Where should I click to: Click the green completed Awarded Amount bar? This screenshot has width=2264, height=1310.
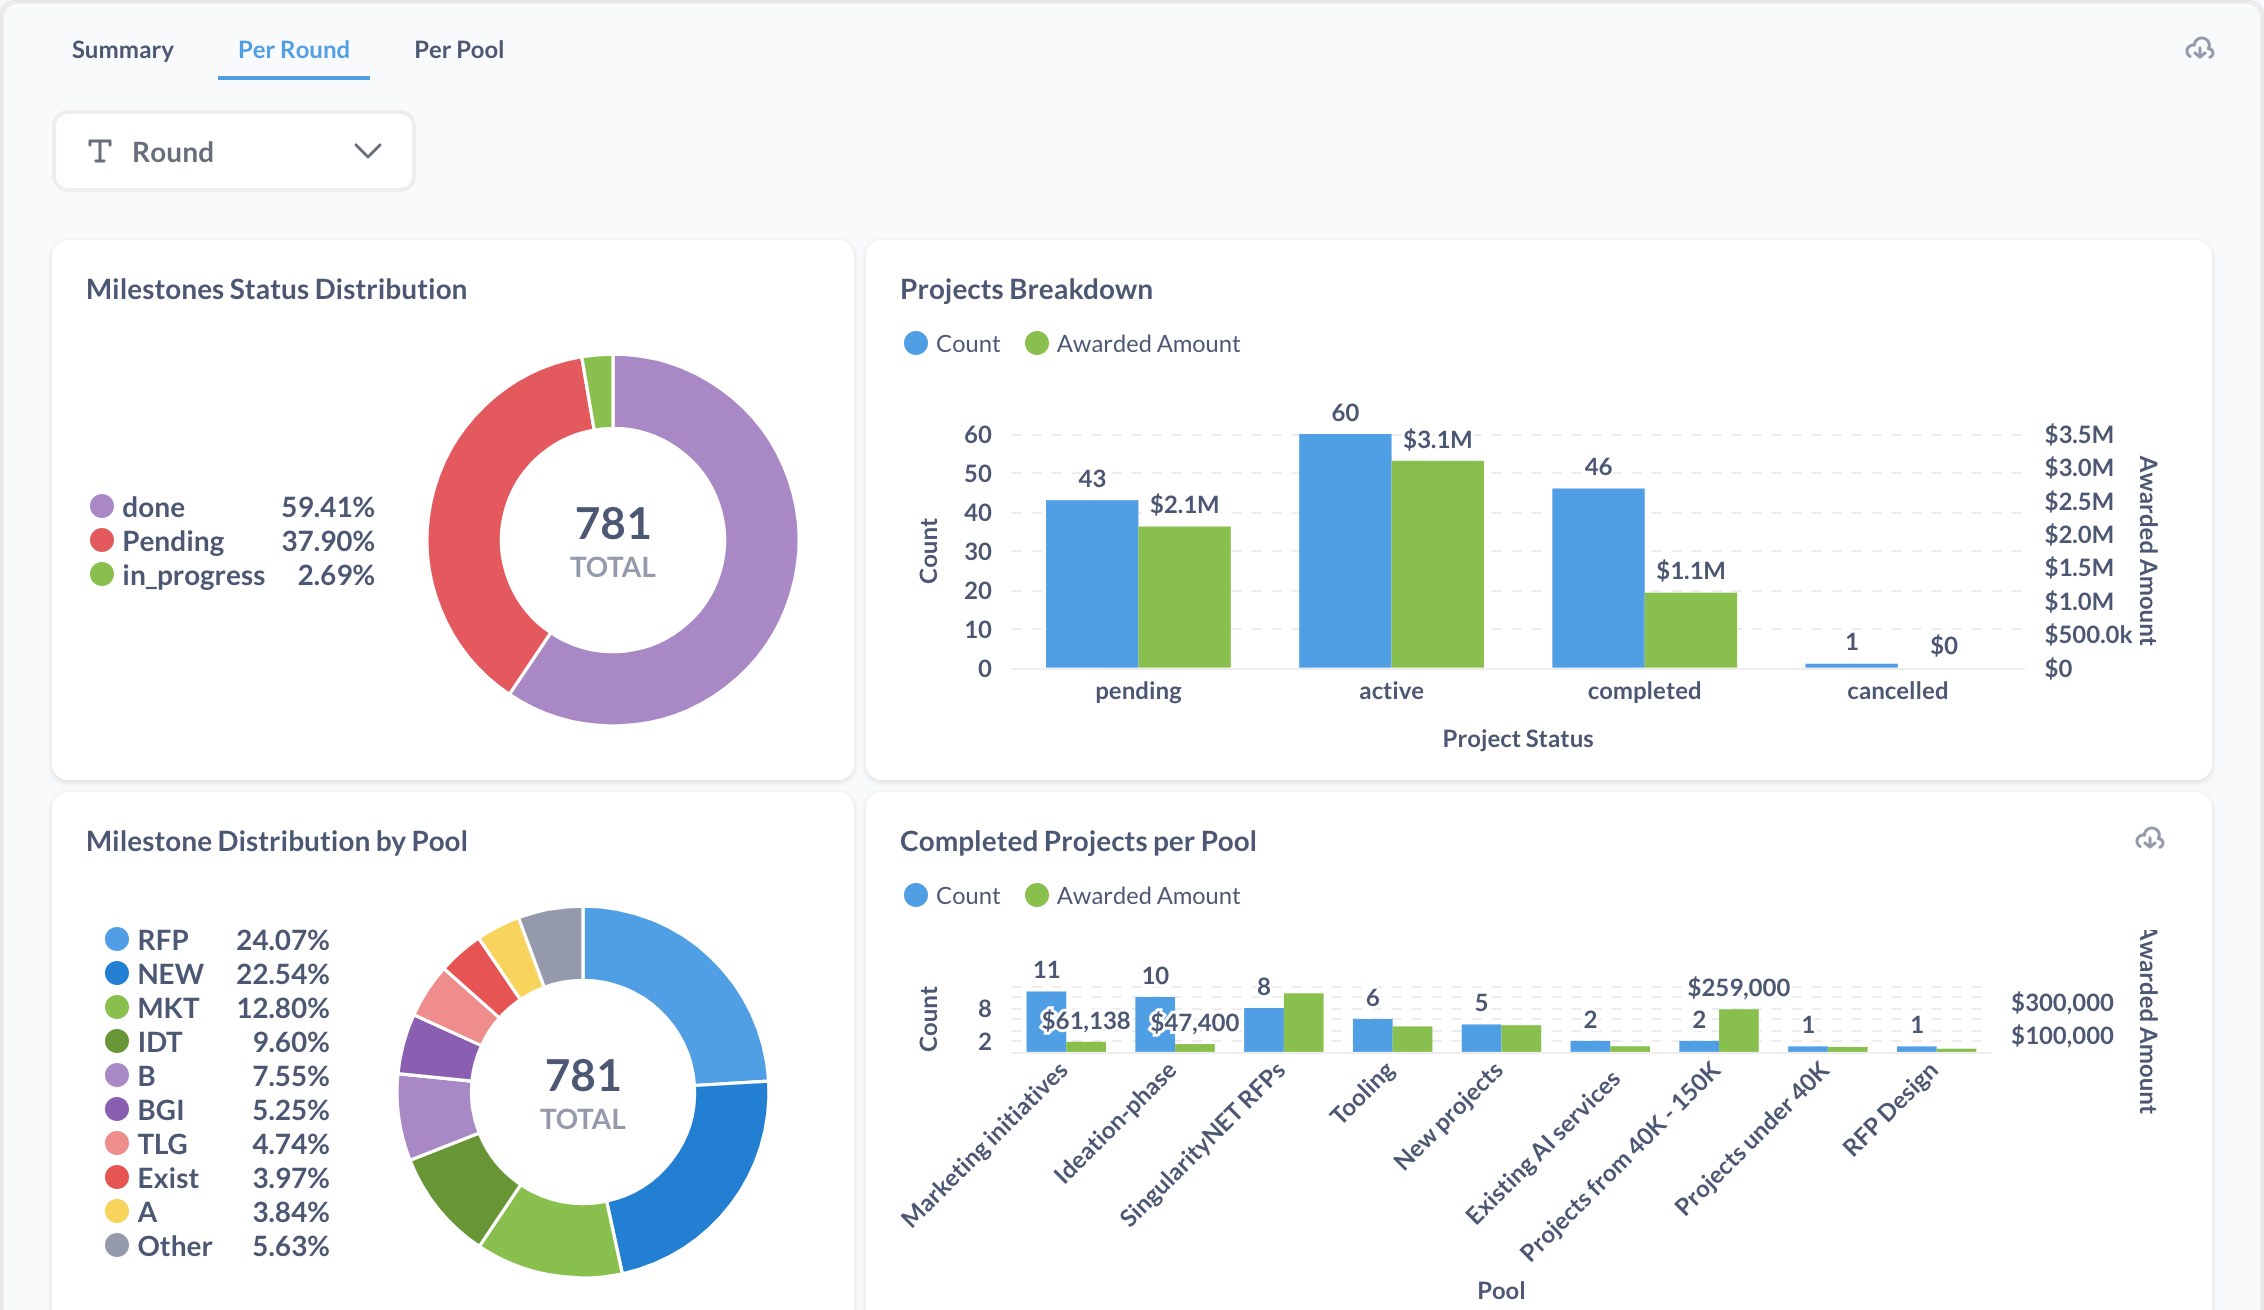point(1691,630)
